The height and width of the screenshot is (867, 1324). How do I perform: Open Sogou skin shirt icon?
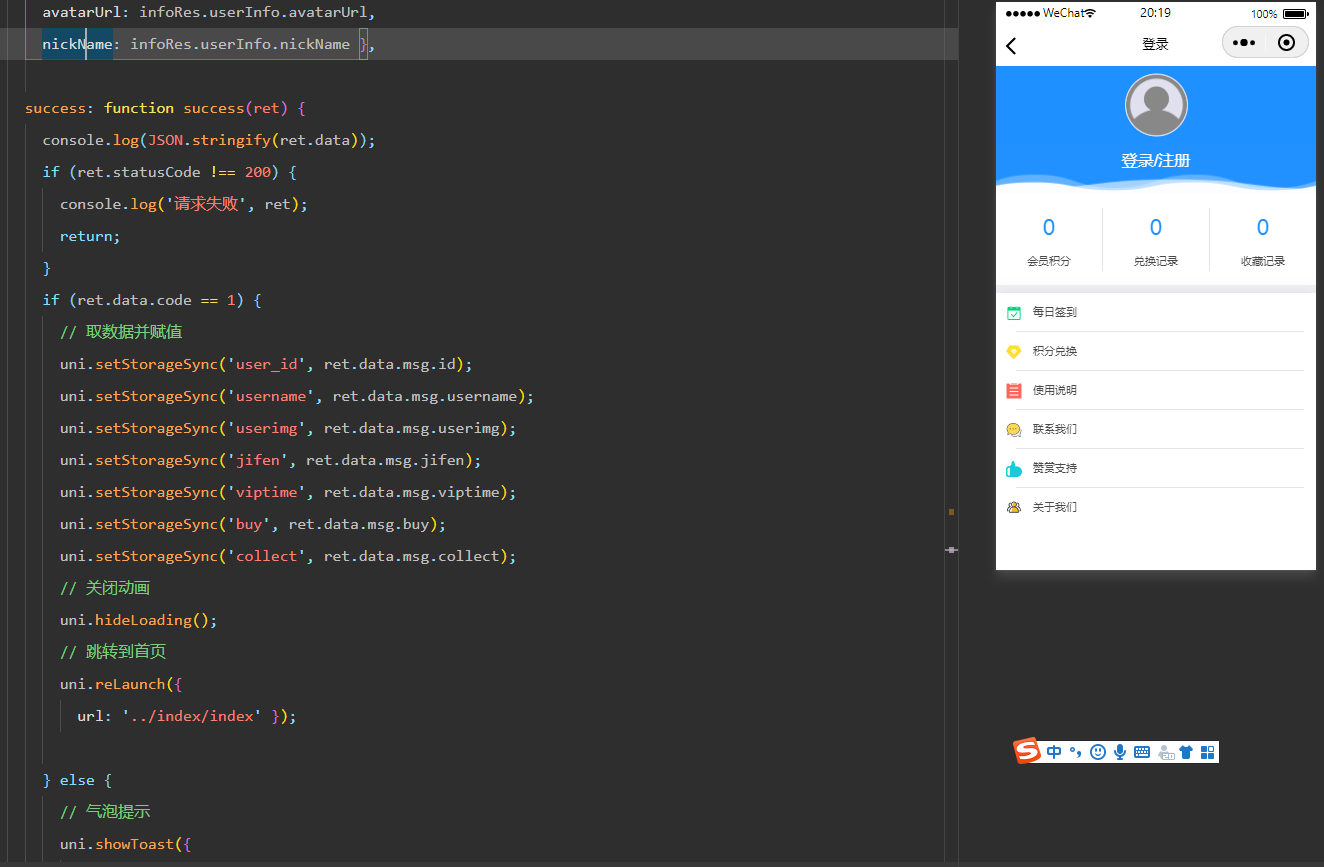[1186, 752]
